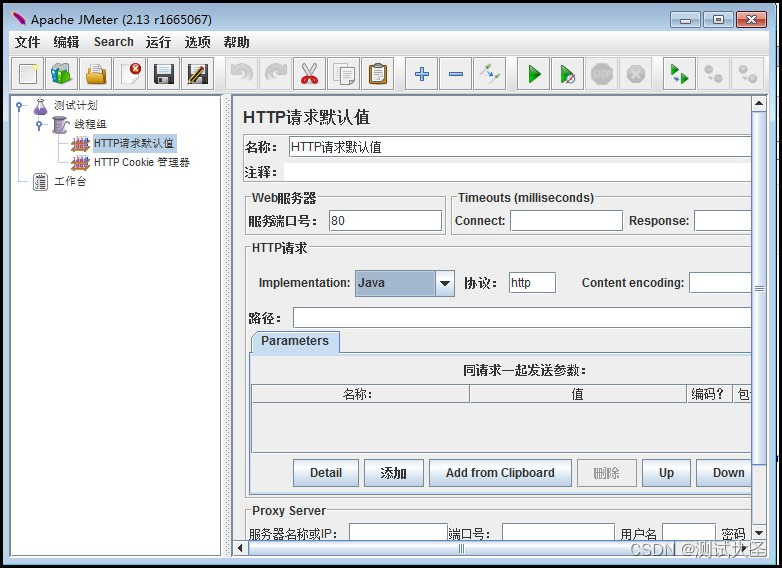782x568 pixels.
Task: Select HTTP Cookie 管理器 tree node
Action: point(142,163)
